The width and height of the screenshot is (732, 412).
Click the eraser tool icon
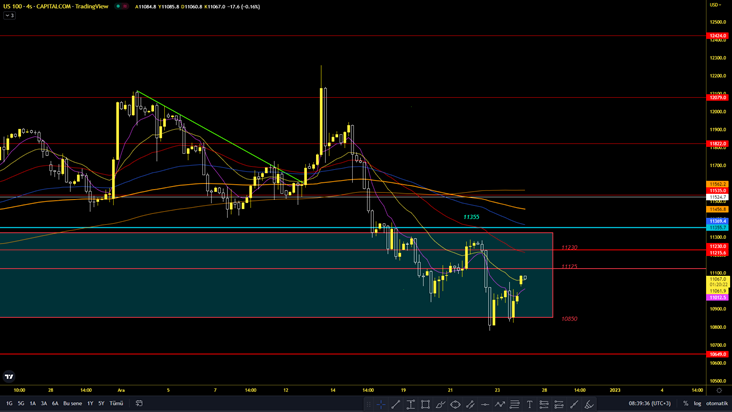tap(589, 405)
